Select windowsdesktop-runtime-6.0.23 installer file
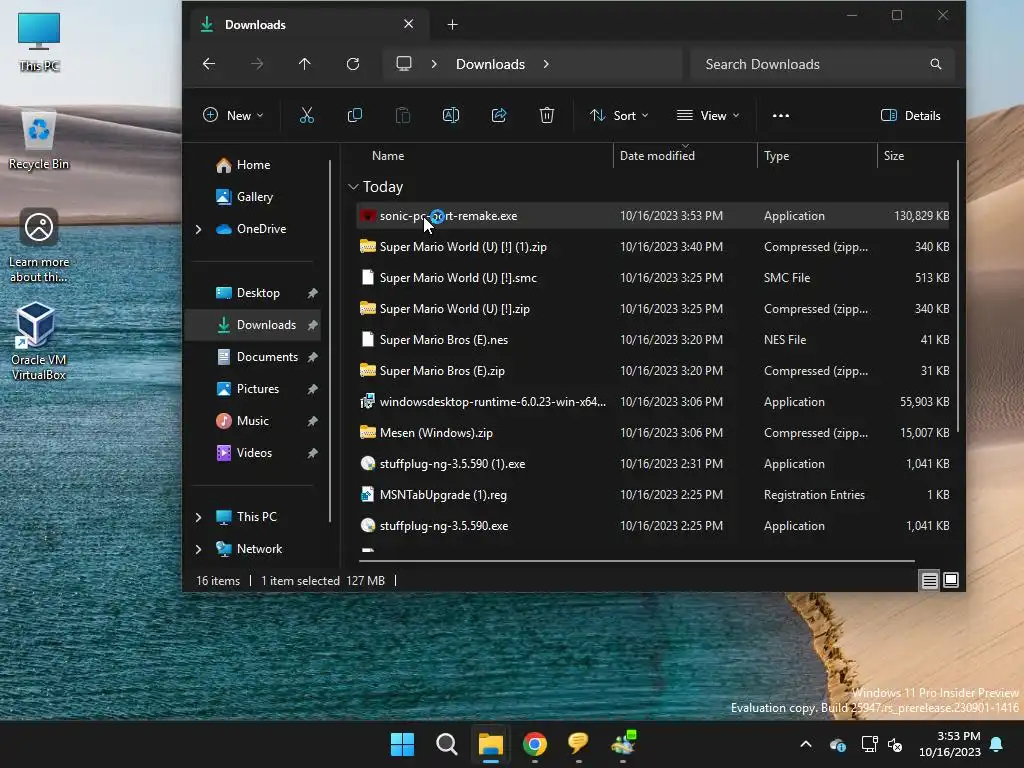 click(653, 402)
